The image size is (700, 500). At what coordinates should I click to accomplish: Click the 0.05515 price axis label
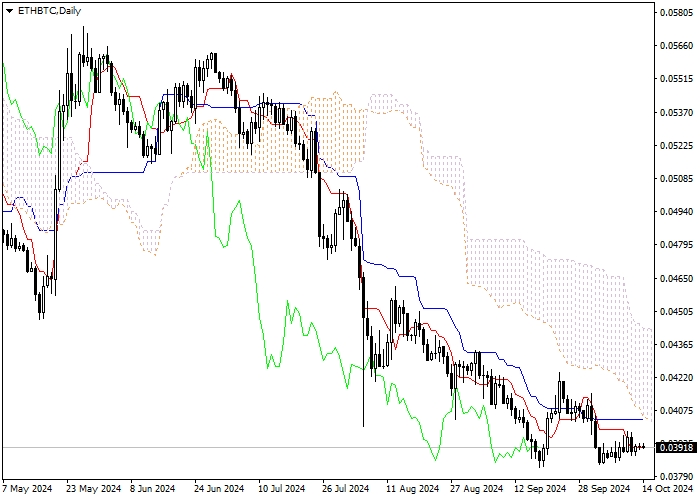677,79
